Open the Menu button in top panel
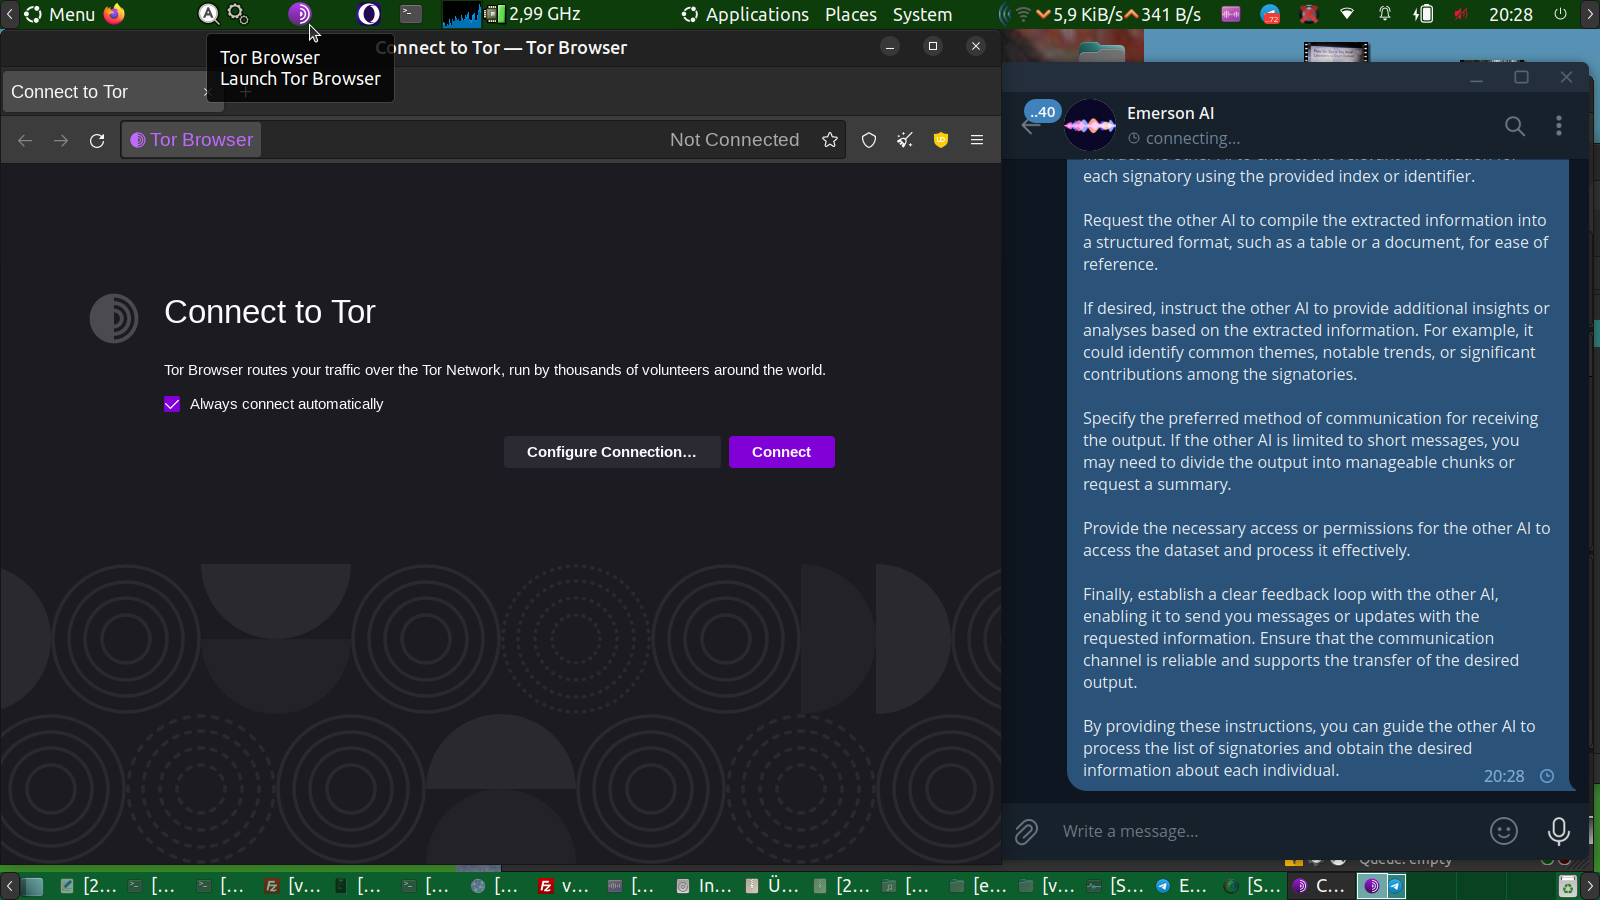 pyautogui.click(x=60, y=14)
